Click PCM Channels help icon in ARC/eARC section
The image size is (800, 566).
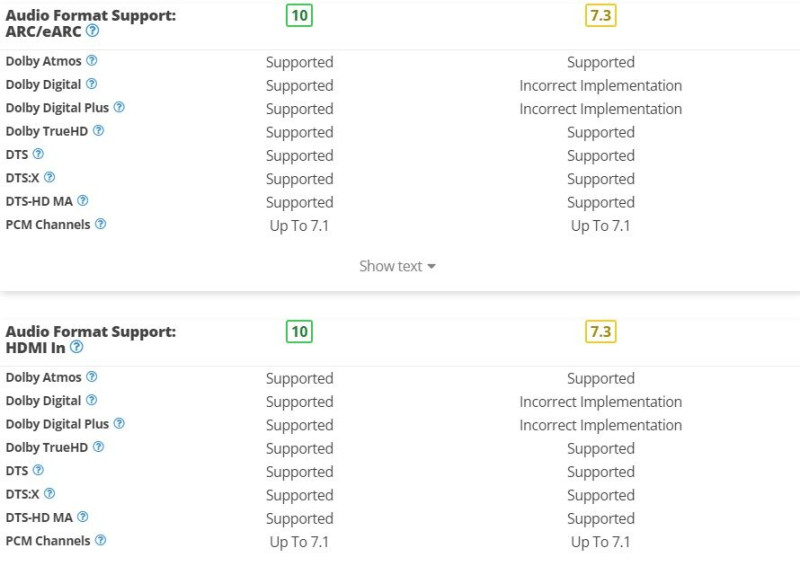101,224
